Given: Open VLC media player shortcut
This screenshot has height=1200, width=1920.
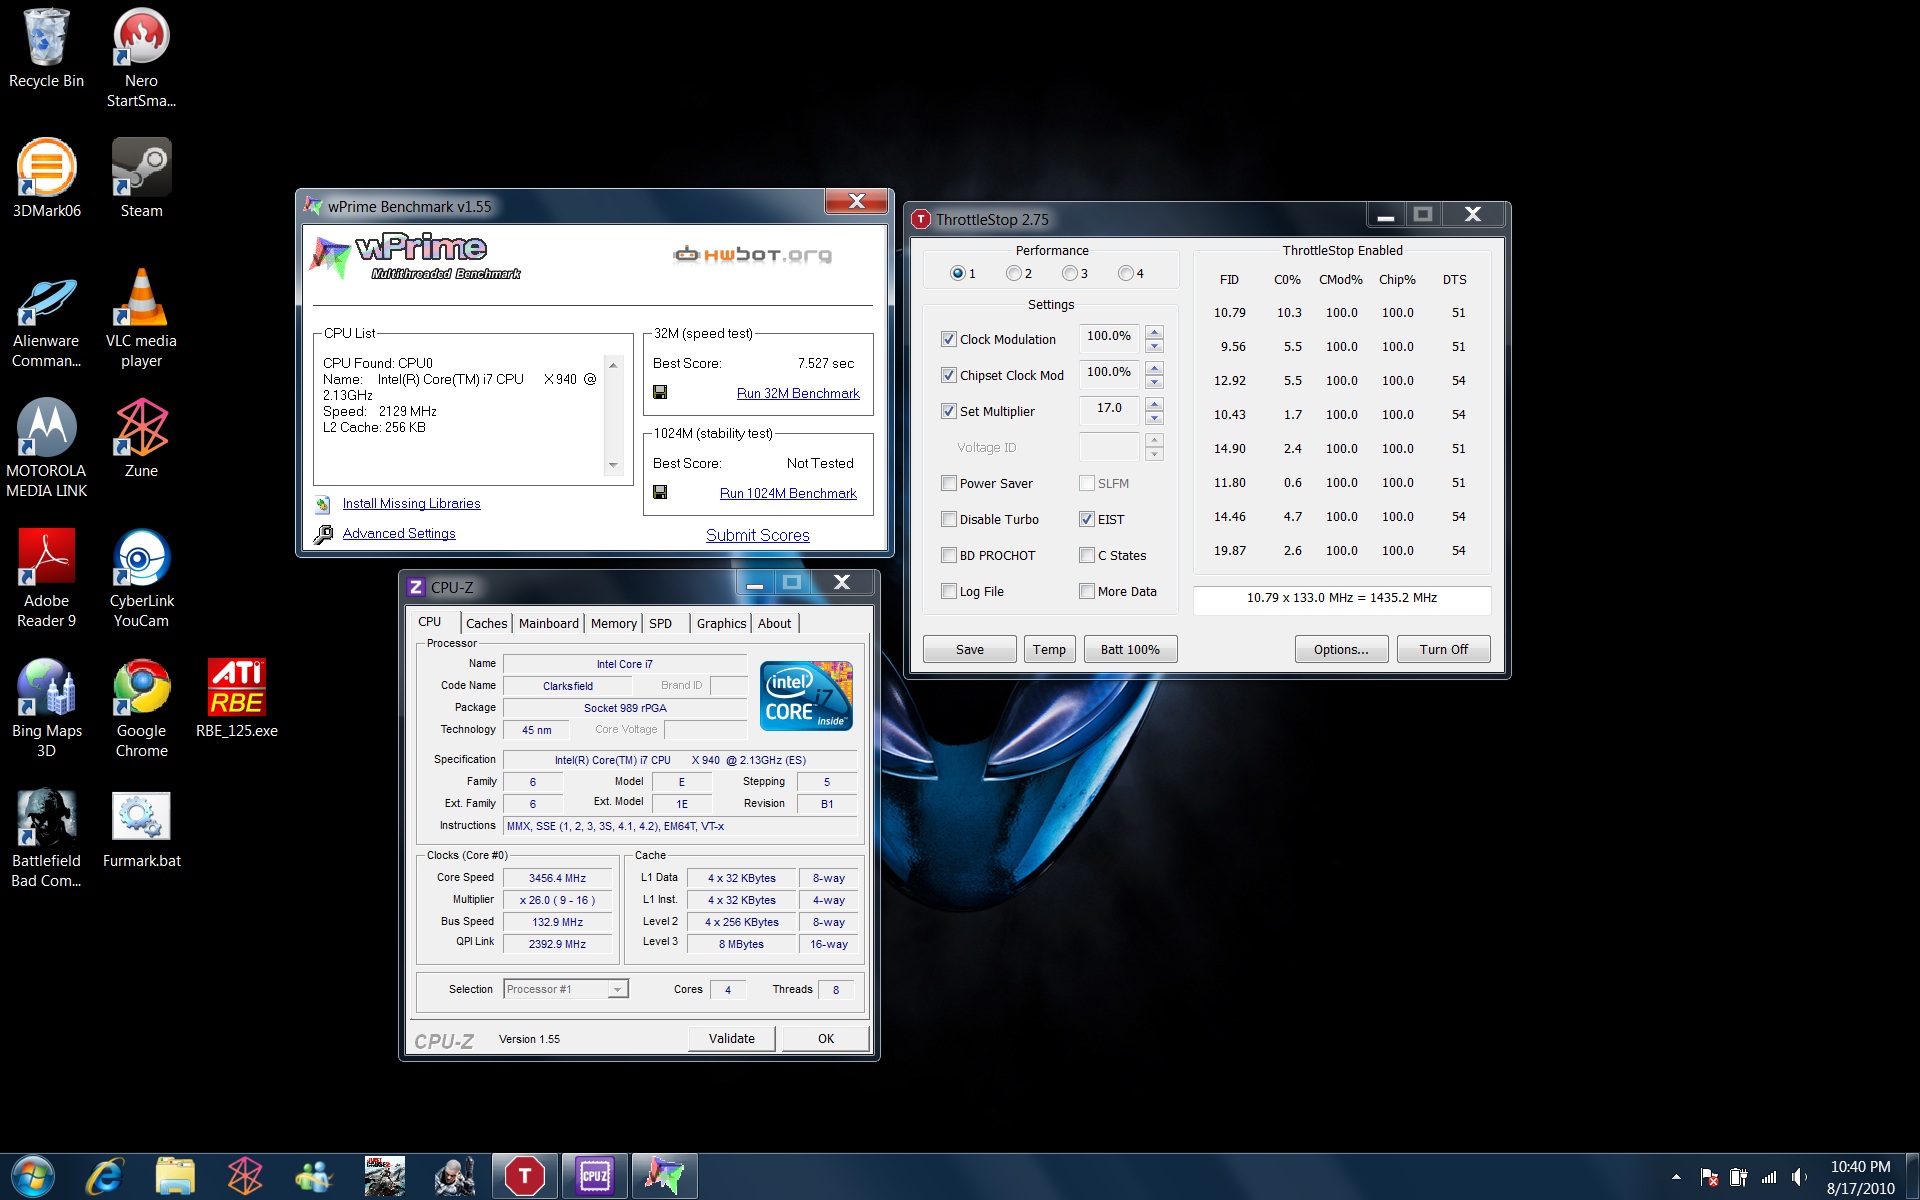Looking at the screenshot, I should (141, 318).
